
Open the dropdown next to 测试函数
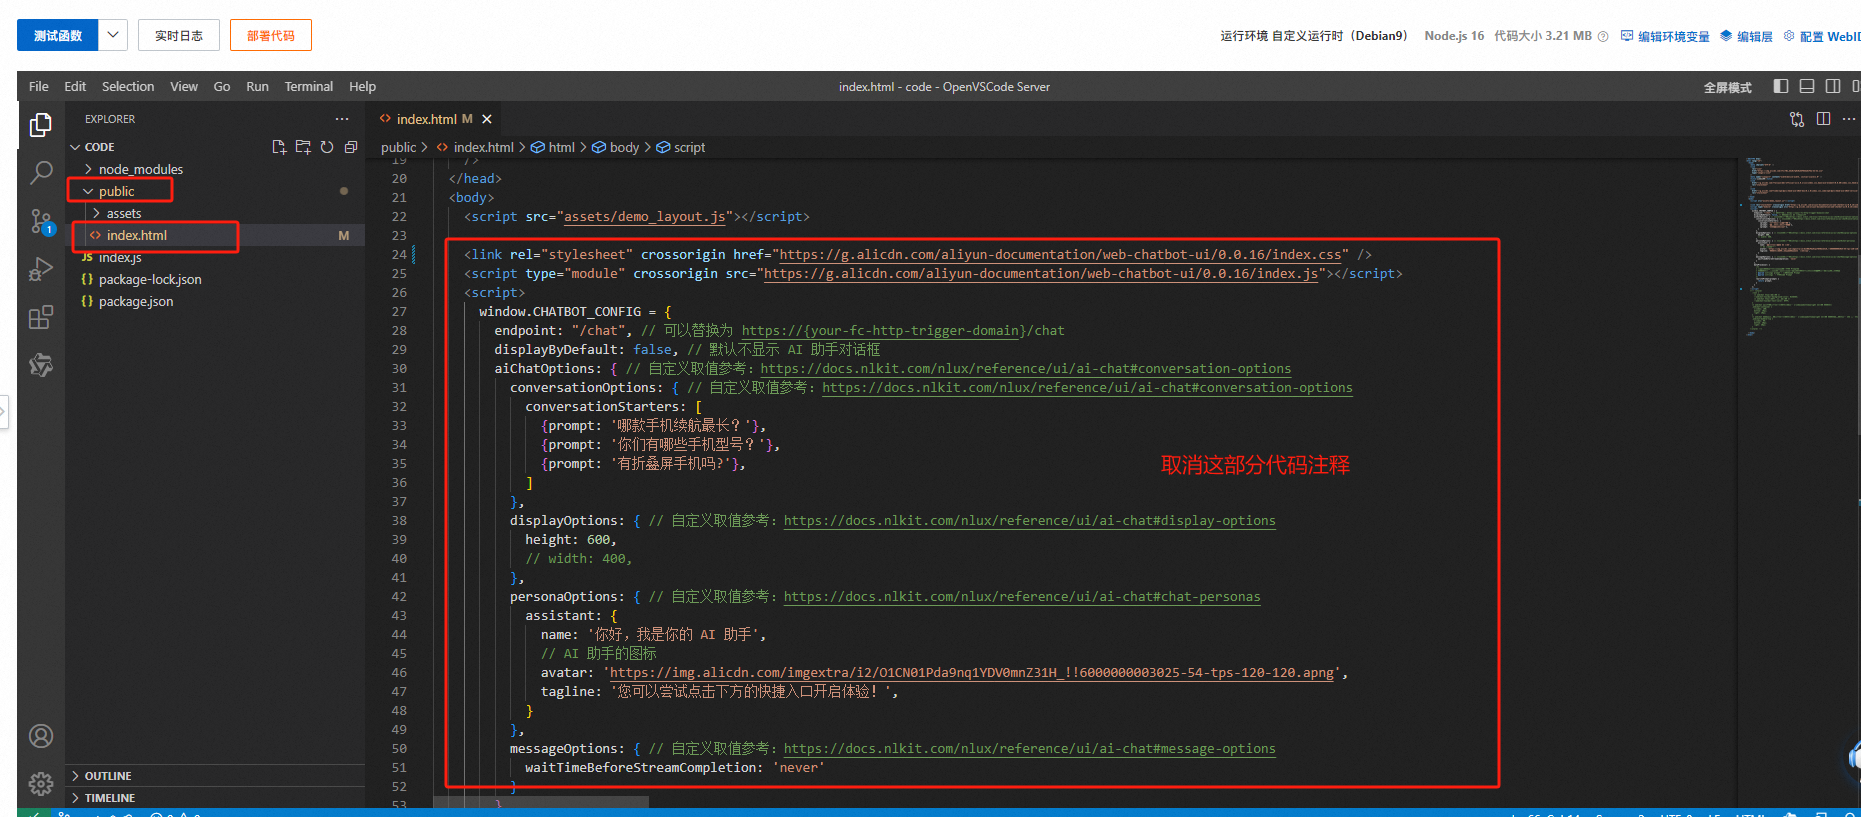pos(113,35)
